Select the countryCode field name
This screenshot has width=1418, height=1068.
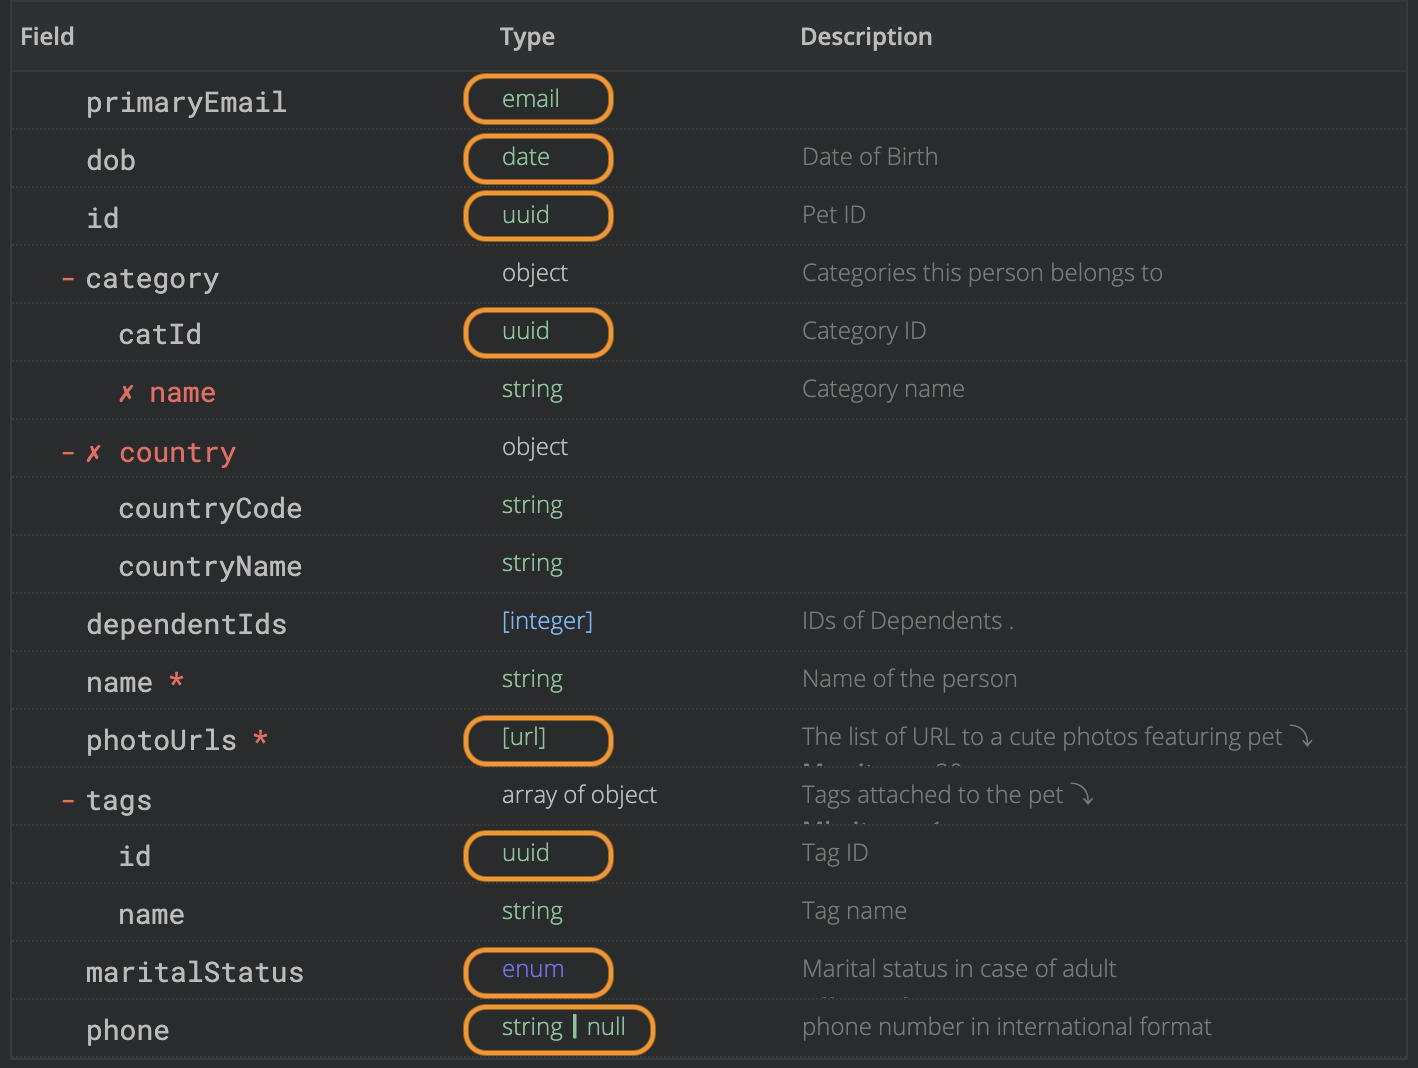[210, 509]
